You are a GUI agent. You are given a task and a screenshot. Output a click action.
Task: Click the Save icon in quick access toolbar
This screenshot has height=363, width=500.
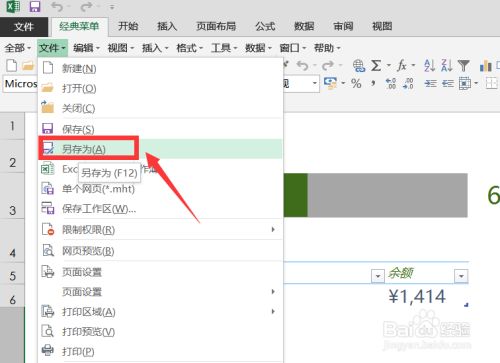[35, 6]
